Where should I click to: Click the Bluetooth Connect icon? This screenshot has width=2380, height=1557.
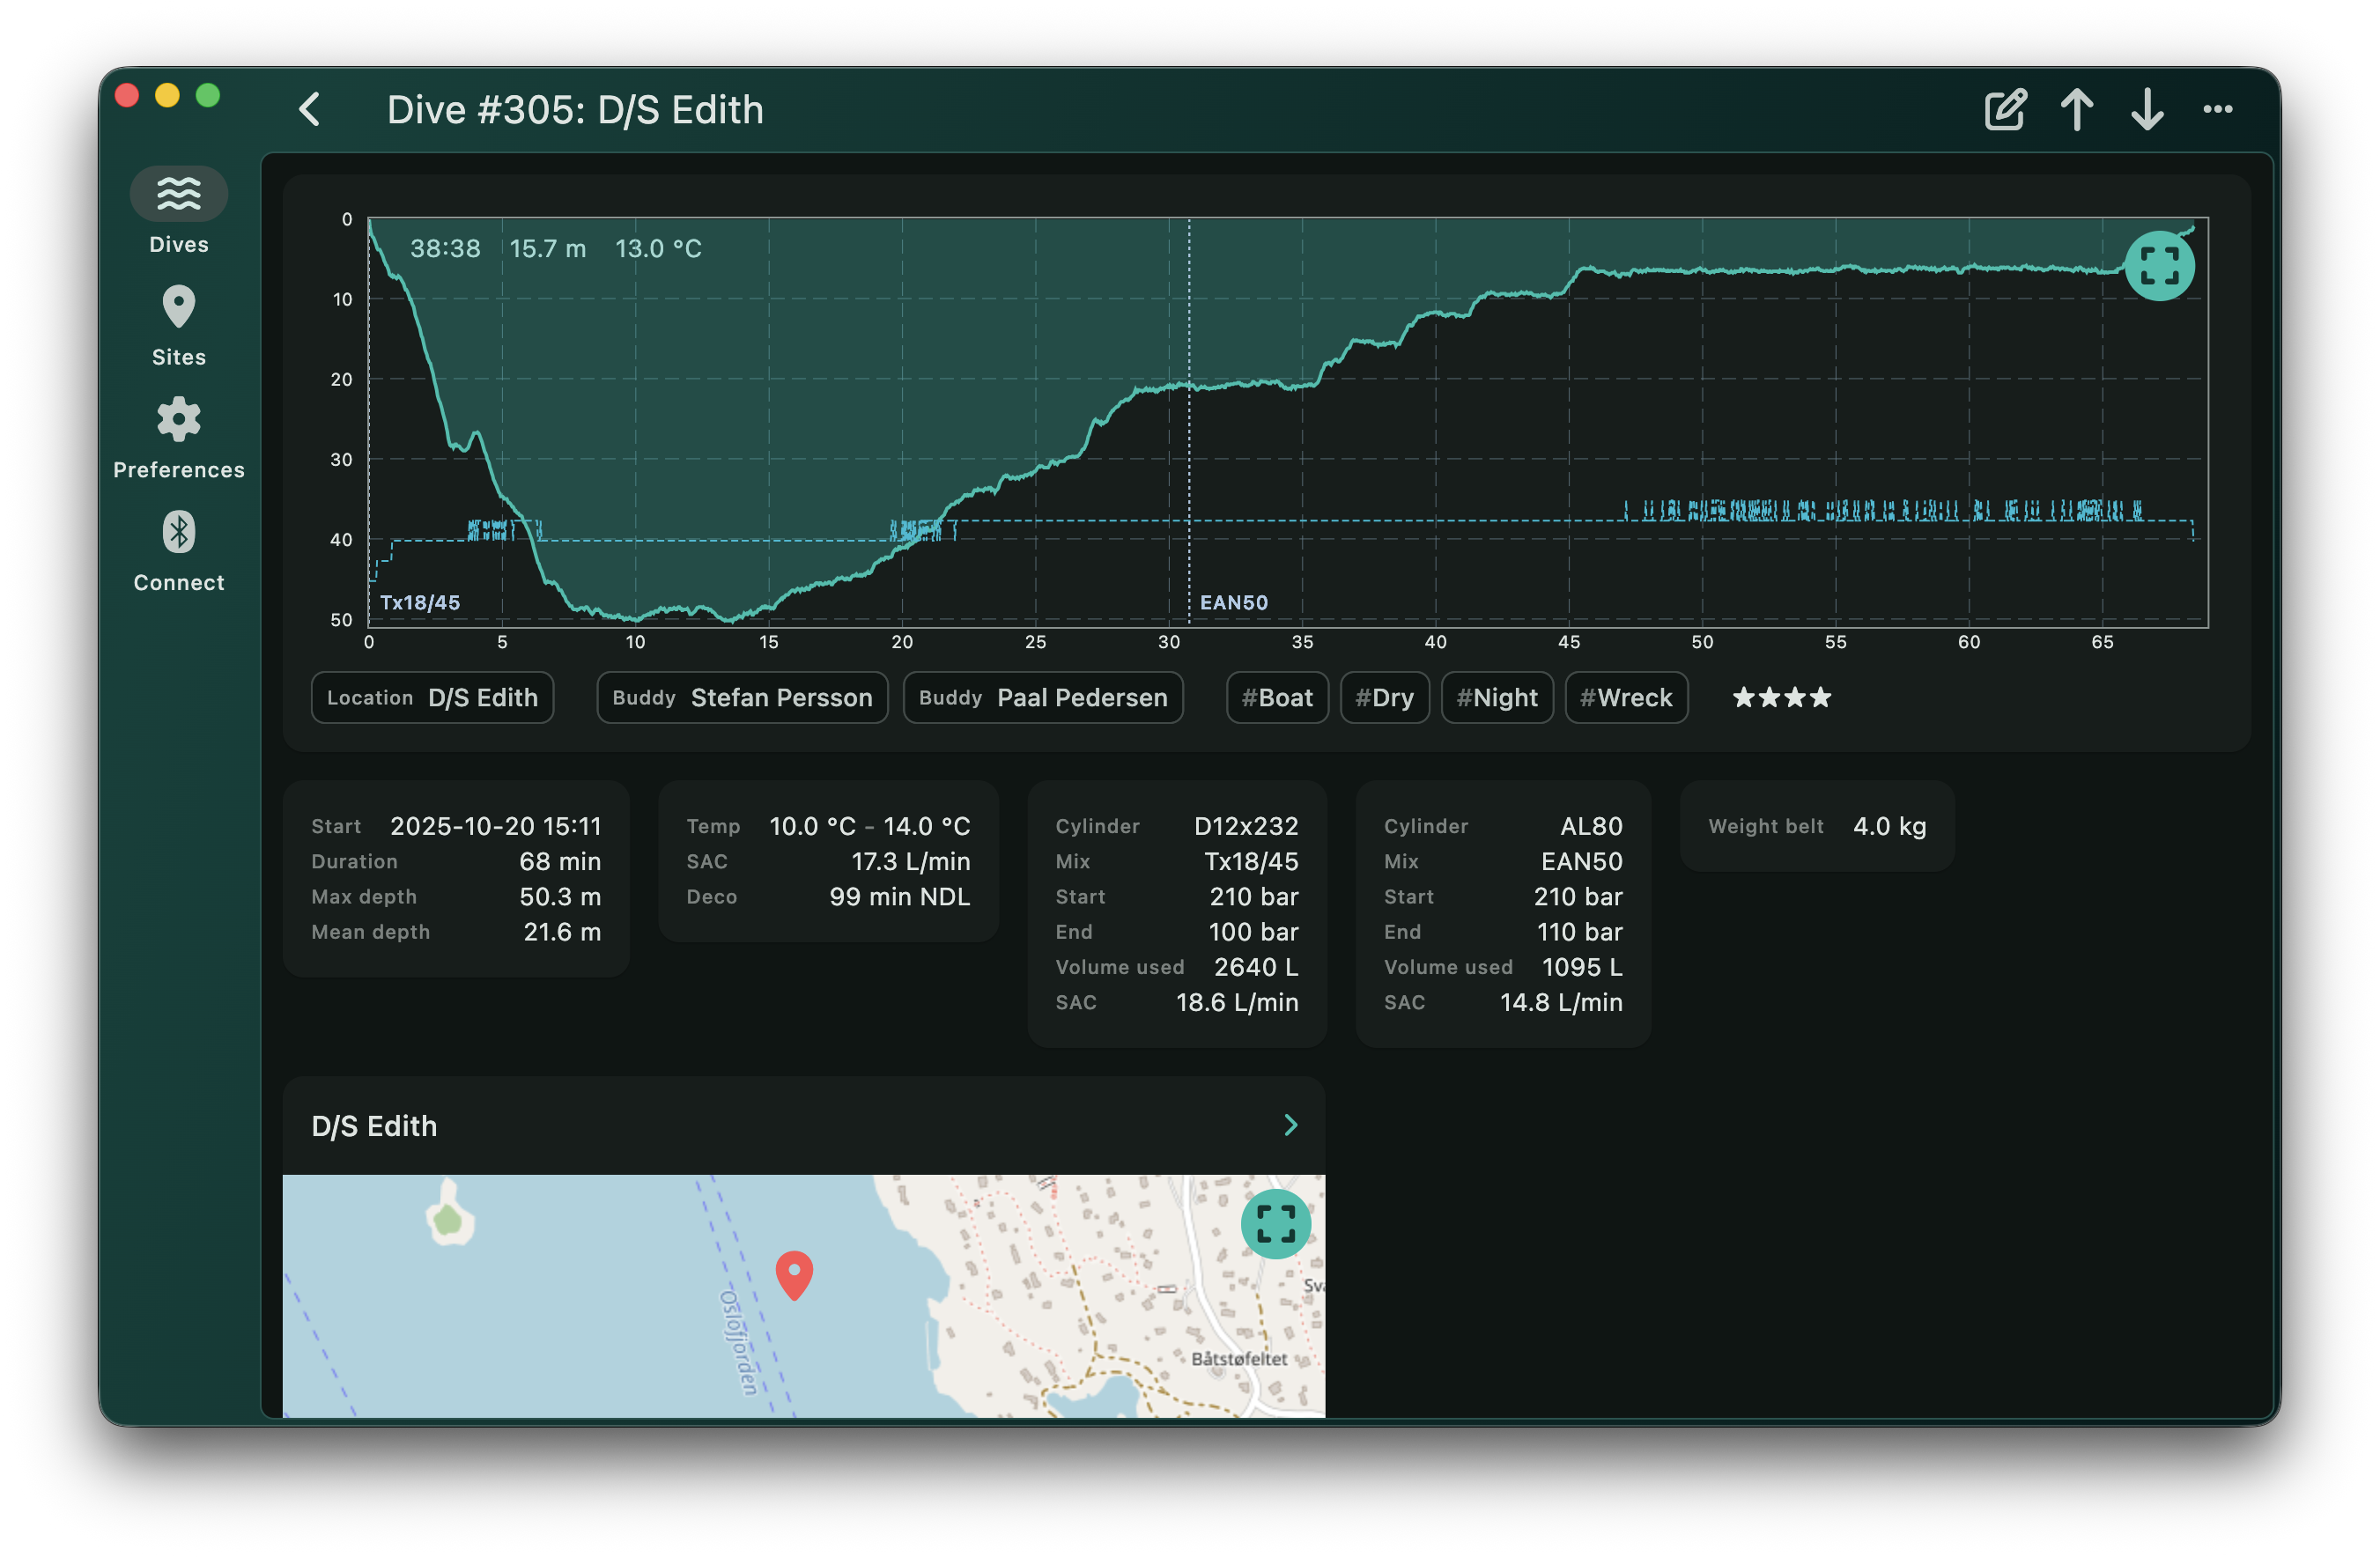(179, 532)
